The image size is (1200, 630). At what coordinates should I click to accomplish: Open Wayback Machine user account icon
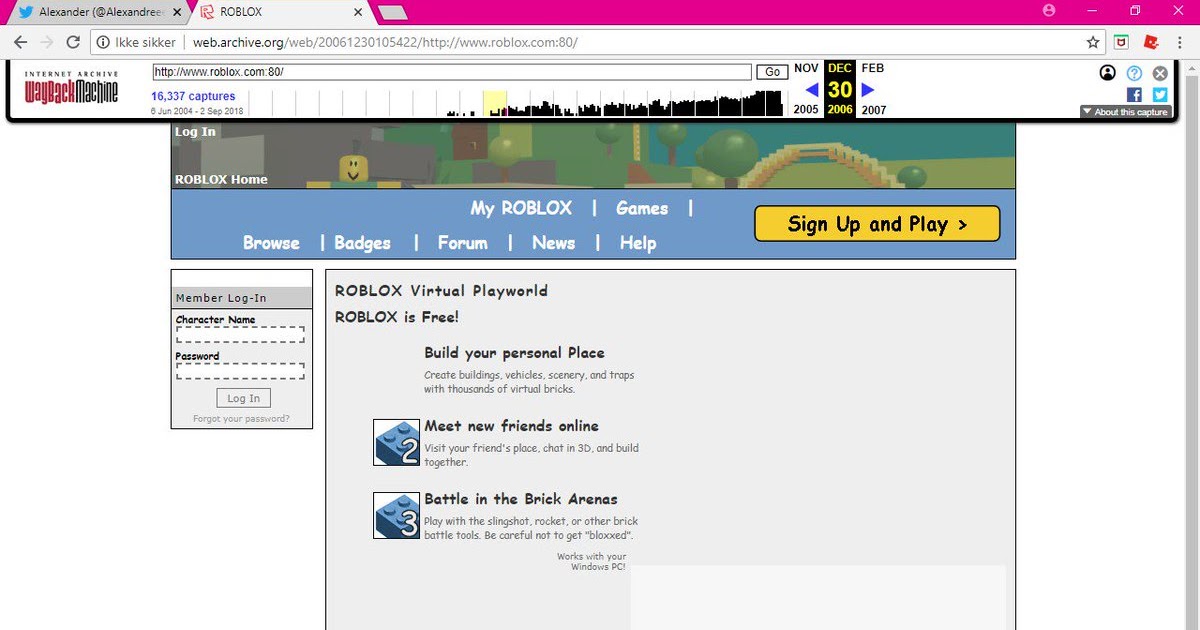1108,73
